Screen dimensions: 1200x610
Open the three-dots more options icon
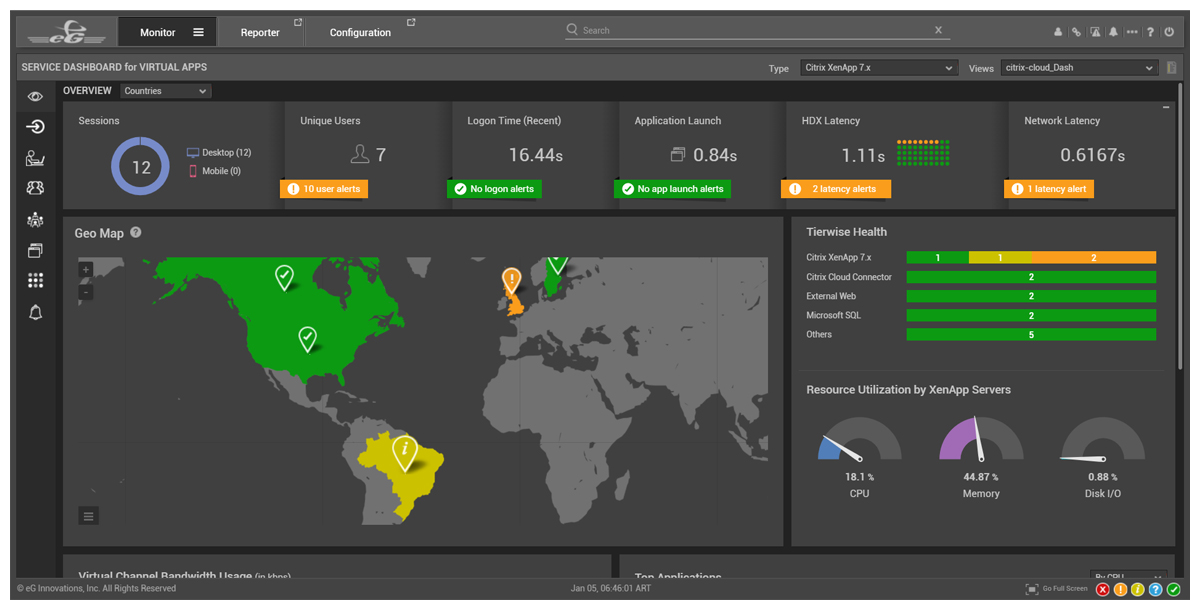(x=1132, y=32)
